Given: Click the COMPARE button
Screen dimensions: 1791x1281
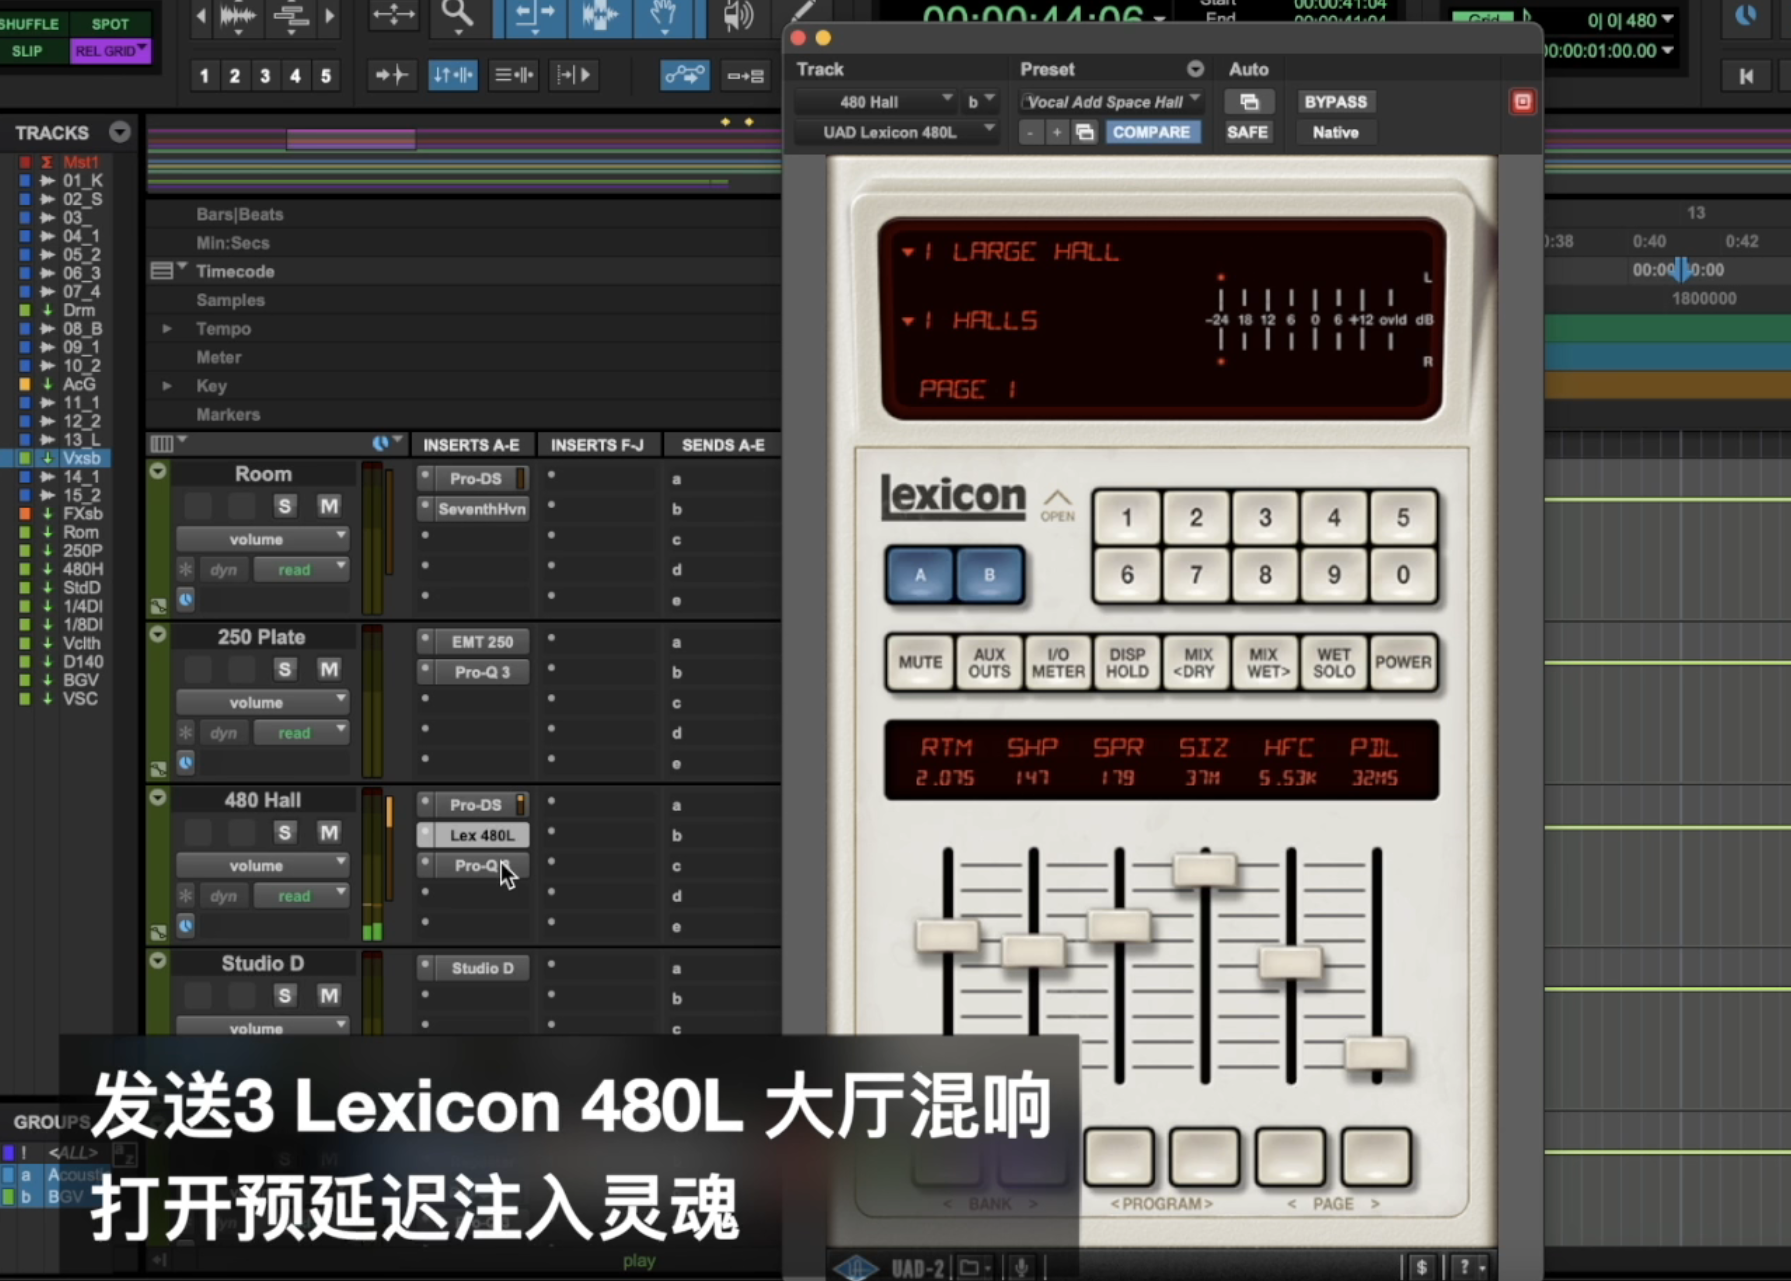Looking at the screenshot, I should [1151, 132].
